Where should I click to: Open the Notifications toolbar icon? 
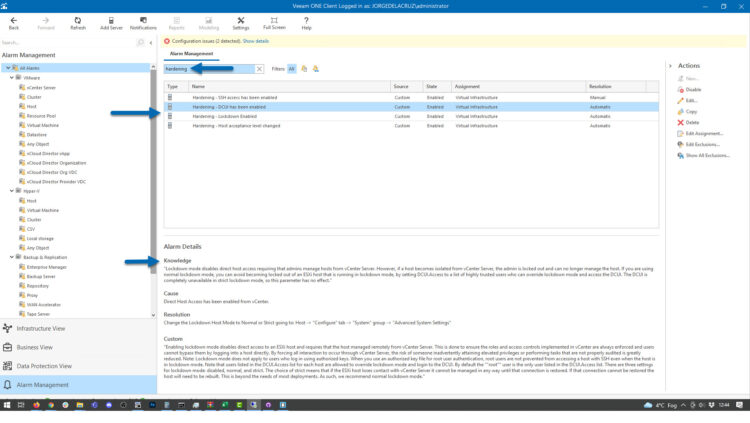[143, 23]
